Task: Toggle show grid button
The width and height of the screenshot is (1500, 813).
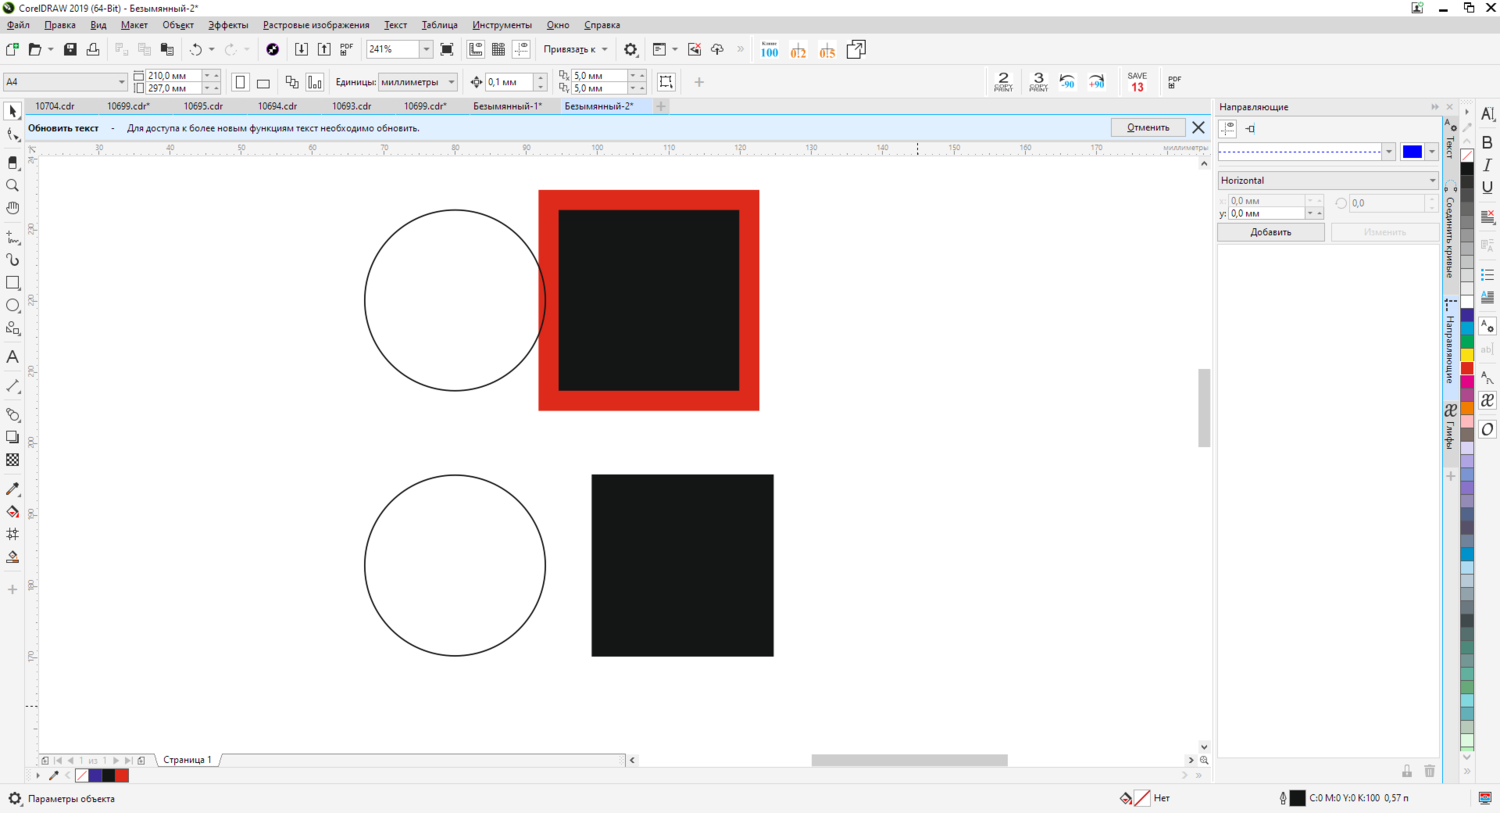Action: [x=499, y=49]
